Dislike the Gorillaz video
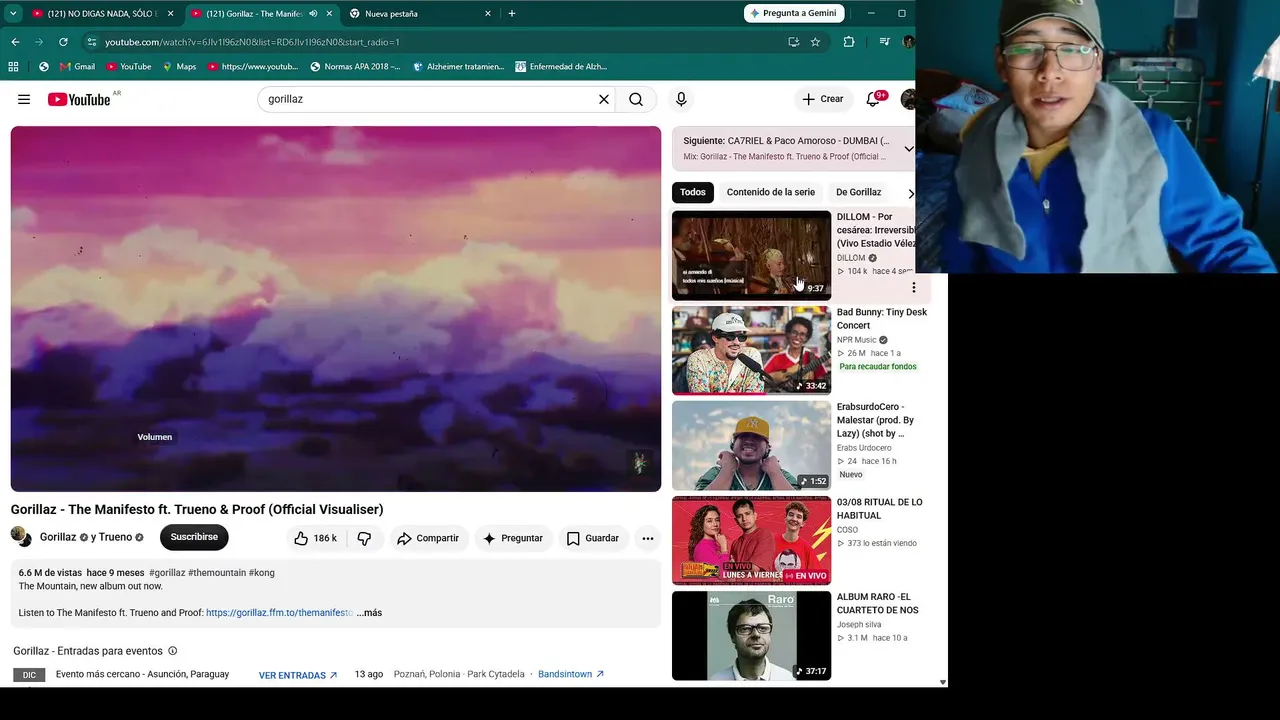The image size is (1280, 720). [x=364, y=538]
